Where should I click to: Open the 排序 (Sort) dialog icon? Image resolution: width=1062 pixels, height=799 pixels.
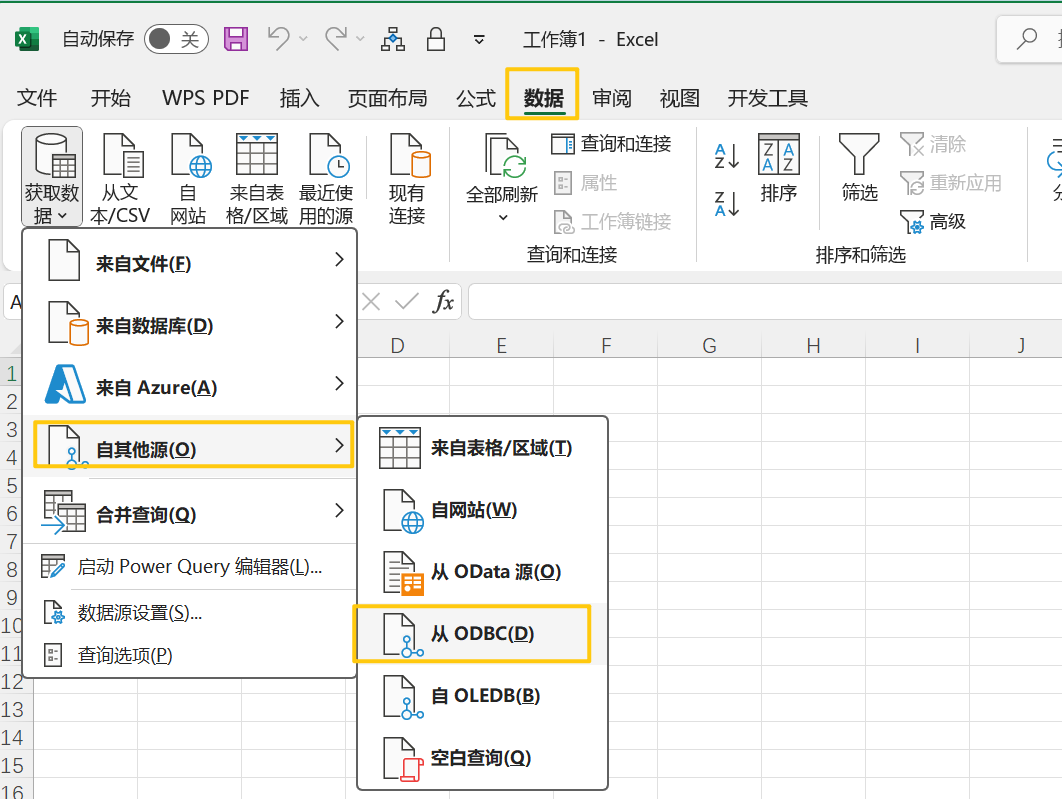tap(779, 168)
